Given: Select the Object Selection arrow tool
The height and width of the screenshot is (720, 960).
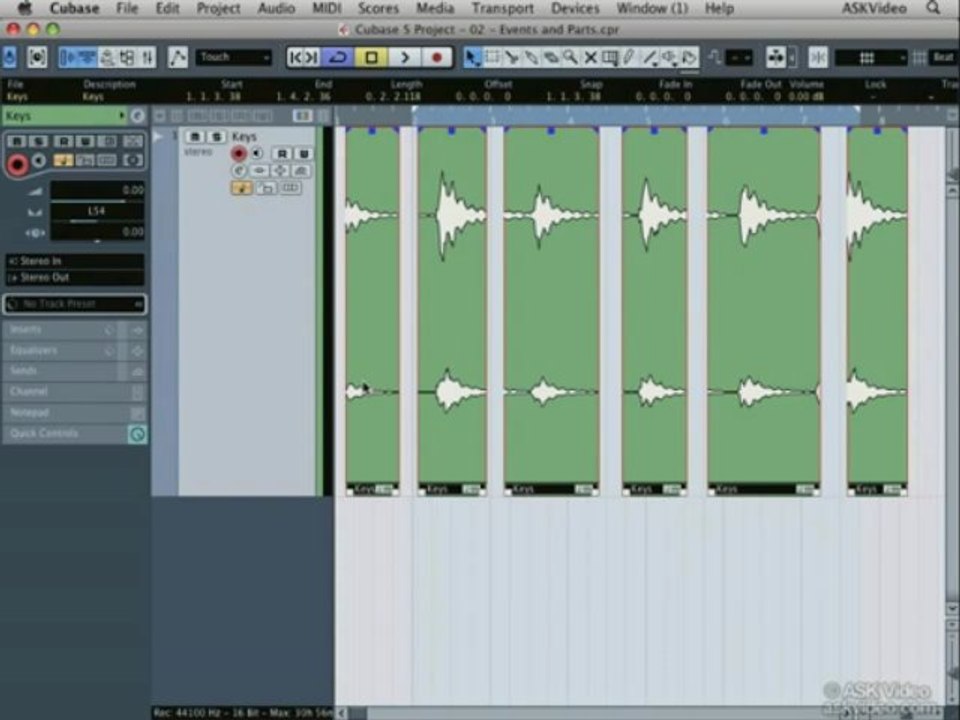Looking at the screenshot, I should [471, 58].
